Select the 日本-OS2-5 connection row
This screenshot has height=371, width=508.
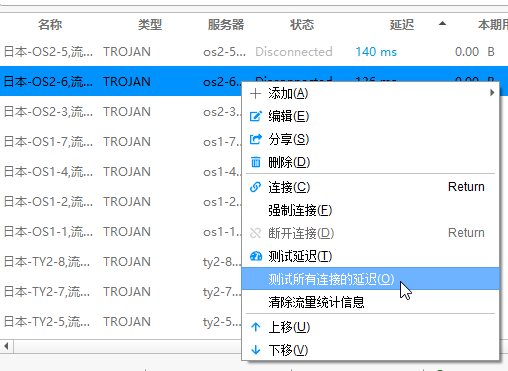click(254, 52)
